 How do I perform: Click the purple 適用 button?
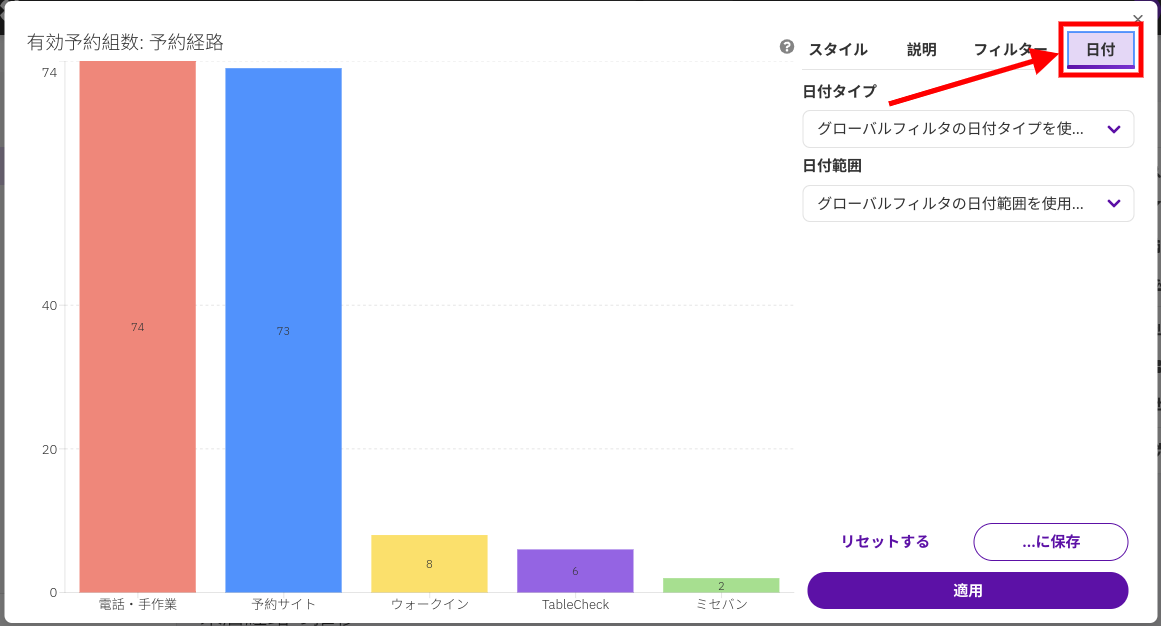(x=967, y=590)
